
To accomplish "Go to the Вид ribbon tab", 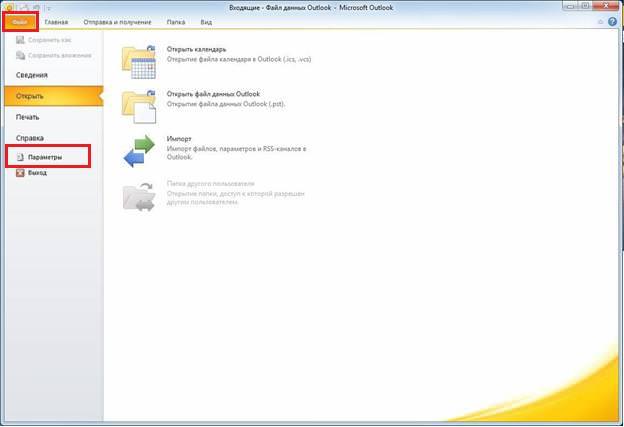I will [x=206, y=22].
